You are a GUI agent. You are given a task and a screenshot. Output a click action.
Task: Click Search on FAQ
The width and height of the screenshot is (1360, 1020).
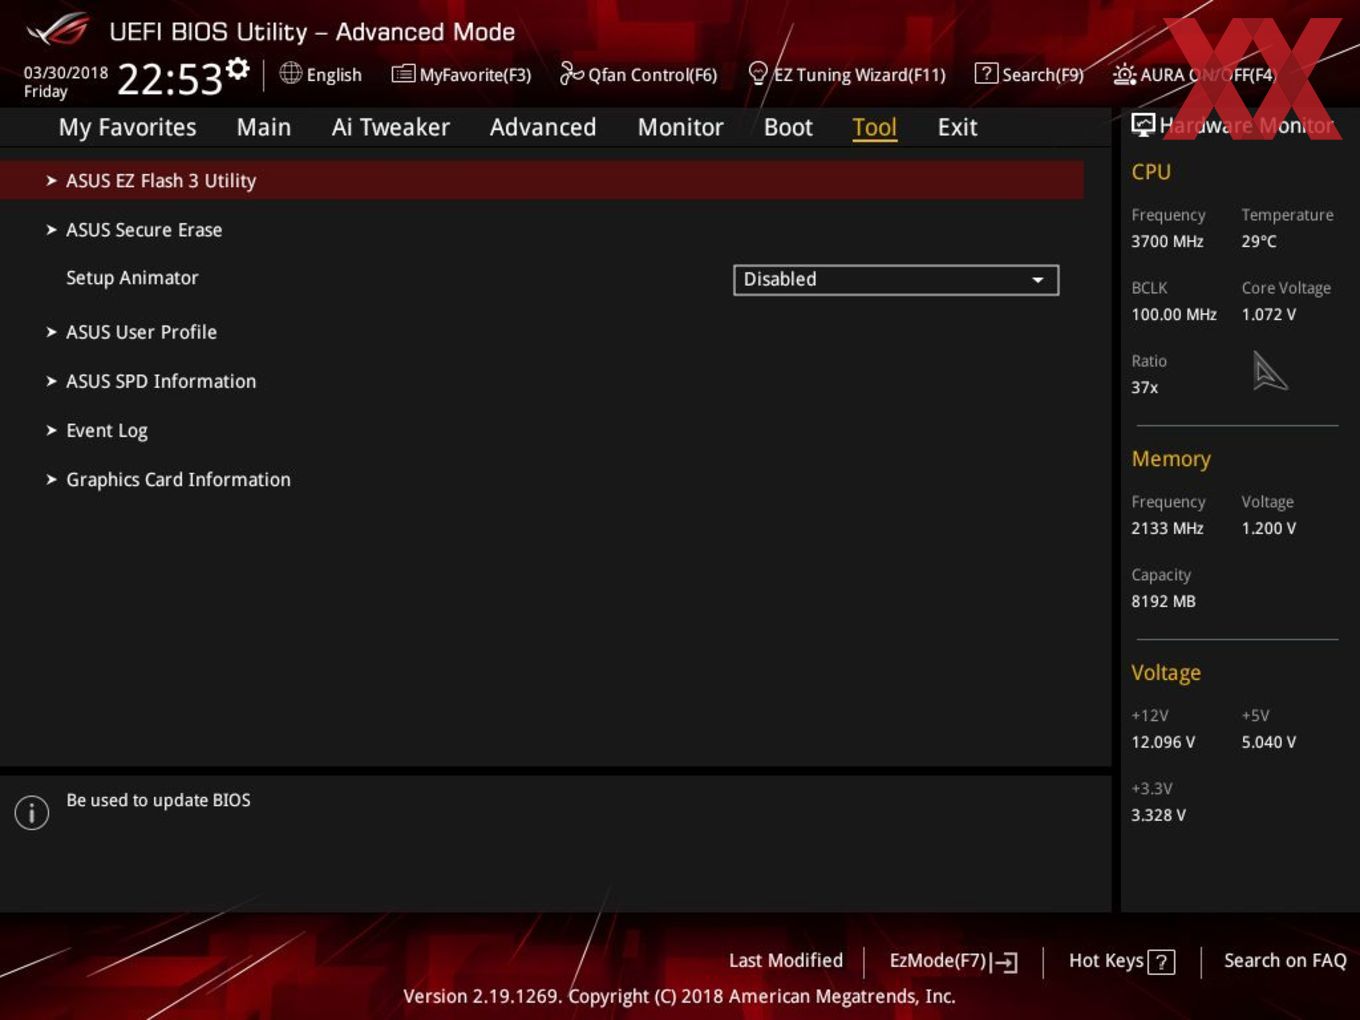pyautogui.click(x=1285, y=961)
